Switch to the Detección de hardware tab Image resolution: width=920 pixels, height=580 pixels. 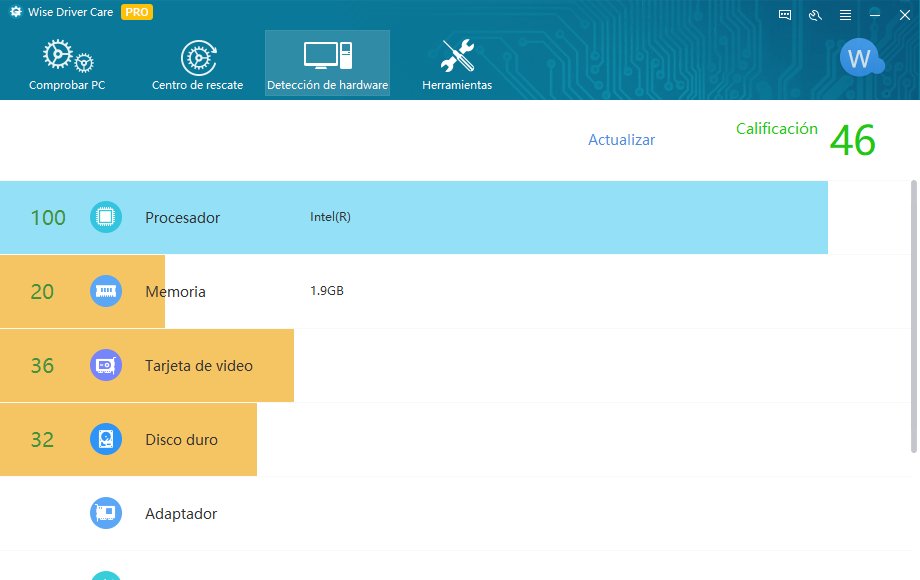(x=327, y=62)
